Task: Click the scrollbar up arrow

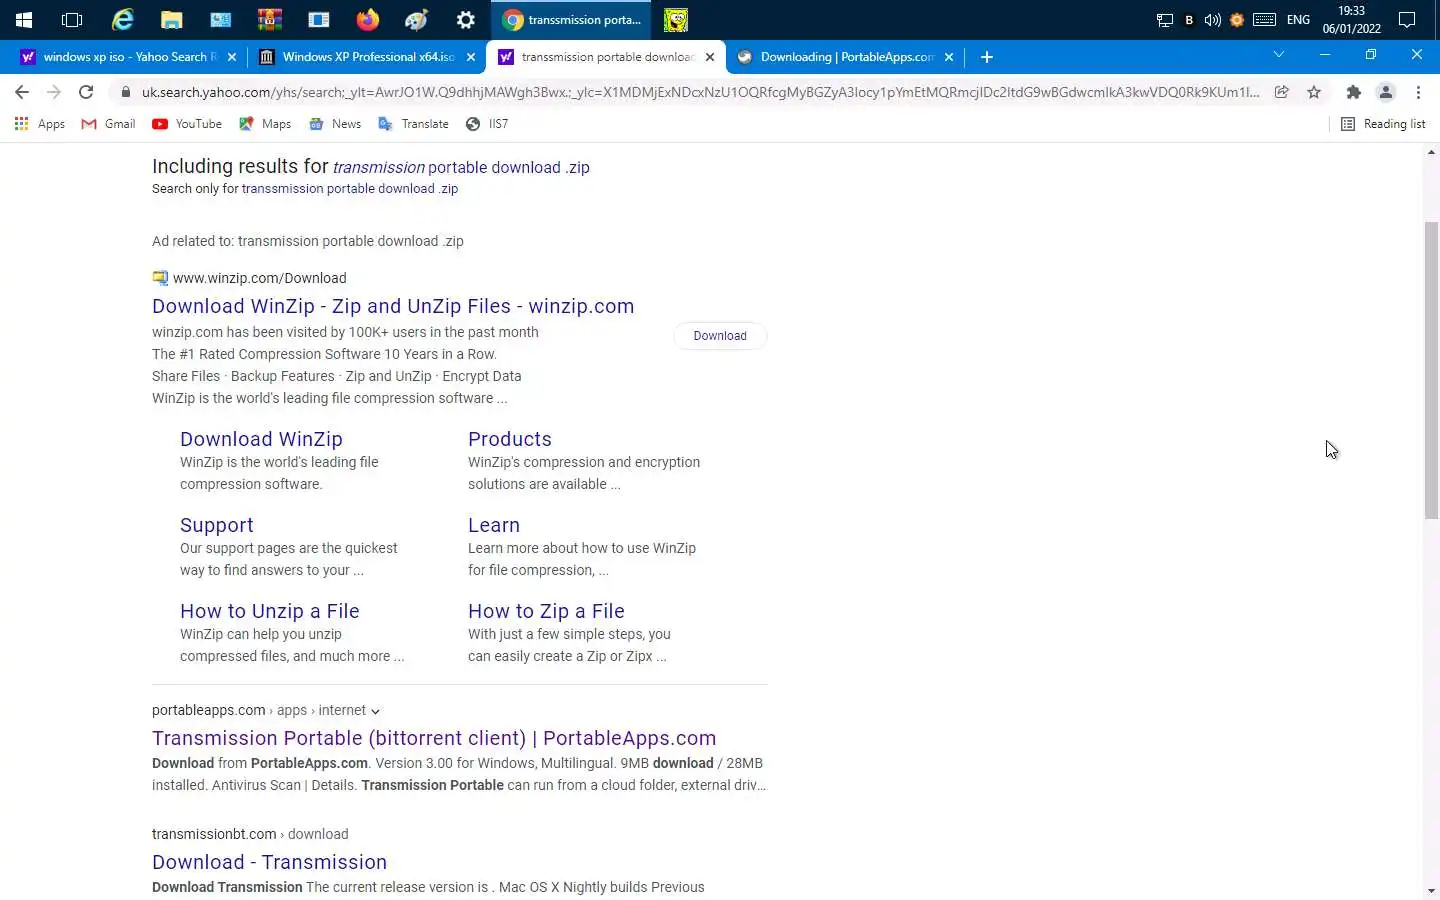Action: pyautogui.click(x=1431, y=152)
